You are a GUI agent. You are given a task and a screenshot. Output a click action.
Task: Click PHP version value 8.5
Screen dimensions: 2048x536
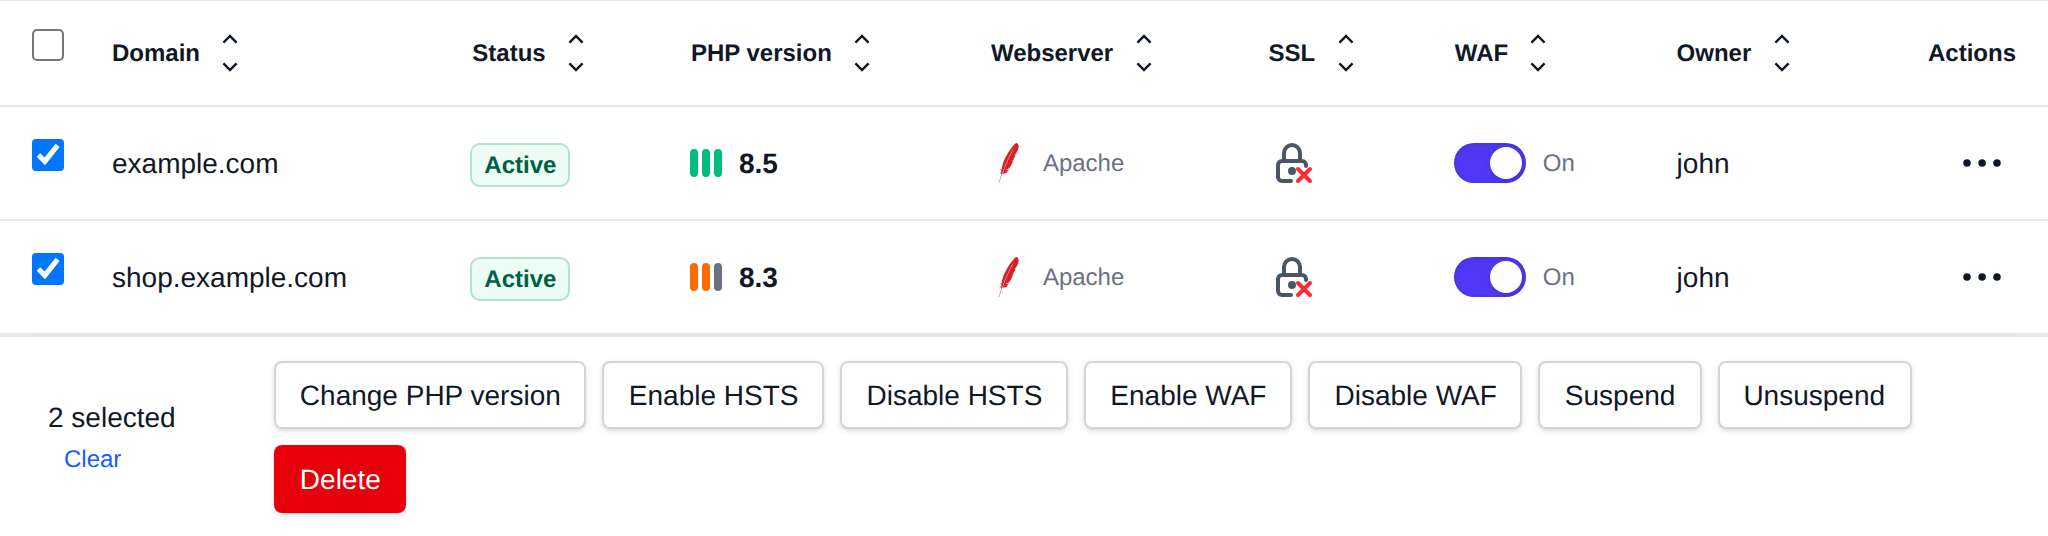[x=758, y=163]
